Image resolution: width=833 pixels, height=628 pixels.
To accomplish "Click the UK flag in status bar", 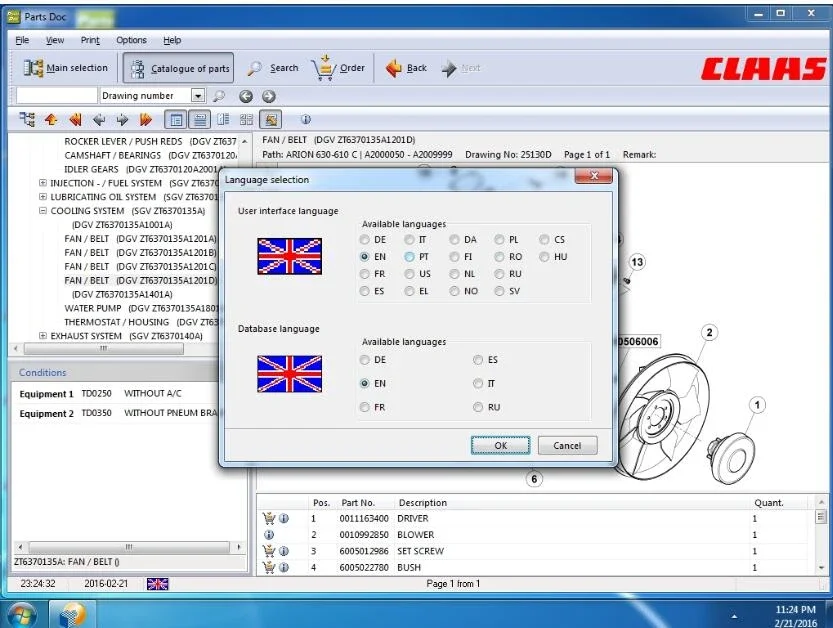I will coord(157,584).
